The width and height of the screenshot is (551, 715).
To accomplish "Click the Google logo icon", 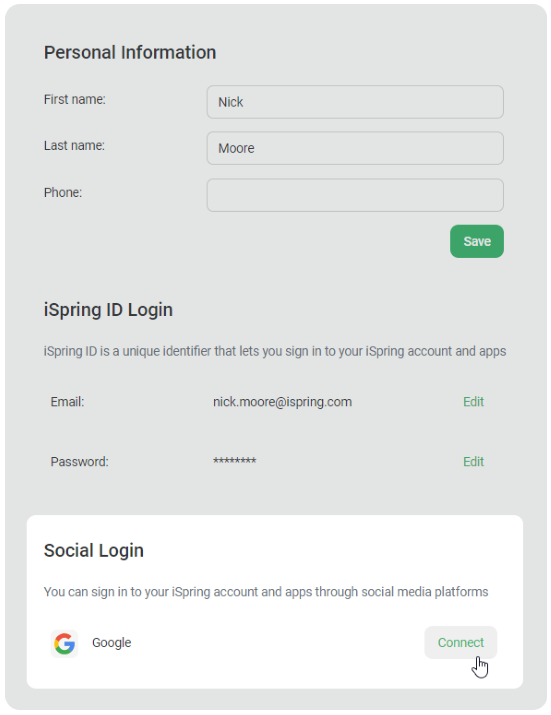I will tap(64, 643).
